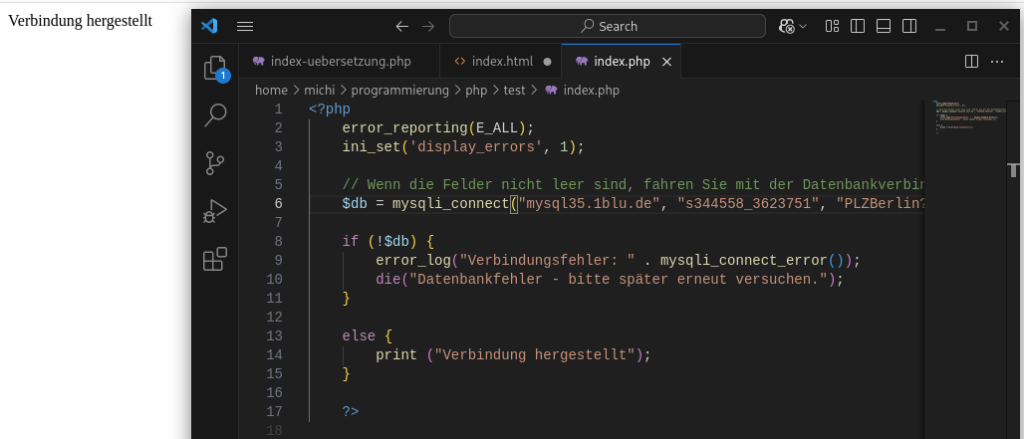This screenshot has height=439, width=1024.
Task: Click the mysqli_connect call on line 6
Action: (x=450, y=203)
